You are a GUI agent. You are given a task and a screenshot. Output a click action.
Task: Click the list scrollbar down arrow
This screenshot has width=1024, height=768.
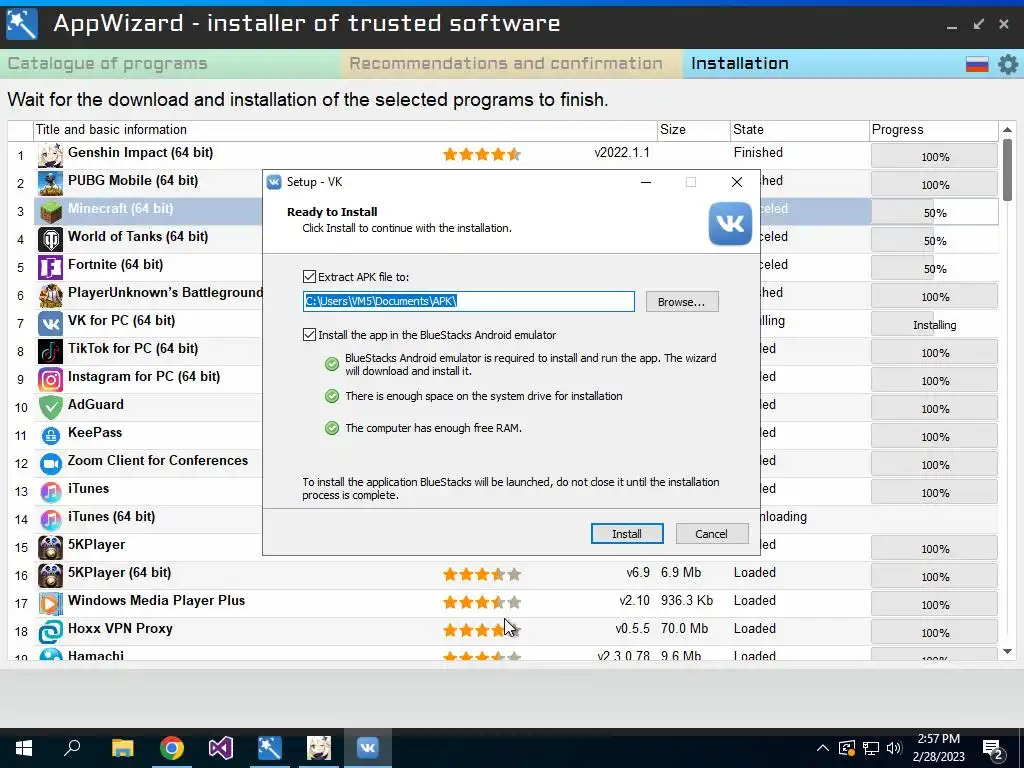click(1008, 651)
